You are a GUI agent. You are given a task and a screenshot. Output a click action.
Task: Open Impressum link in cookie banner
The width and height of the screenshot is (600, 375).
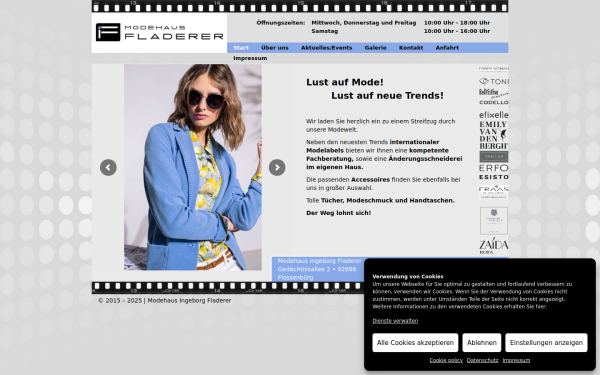click(516, 360)
